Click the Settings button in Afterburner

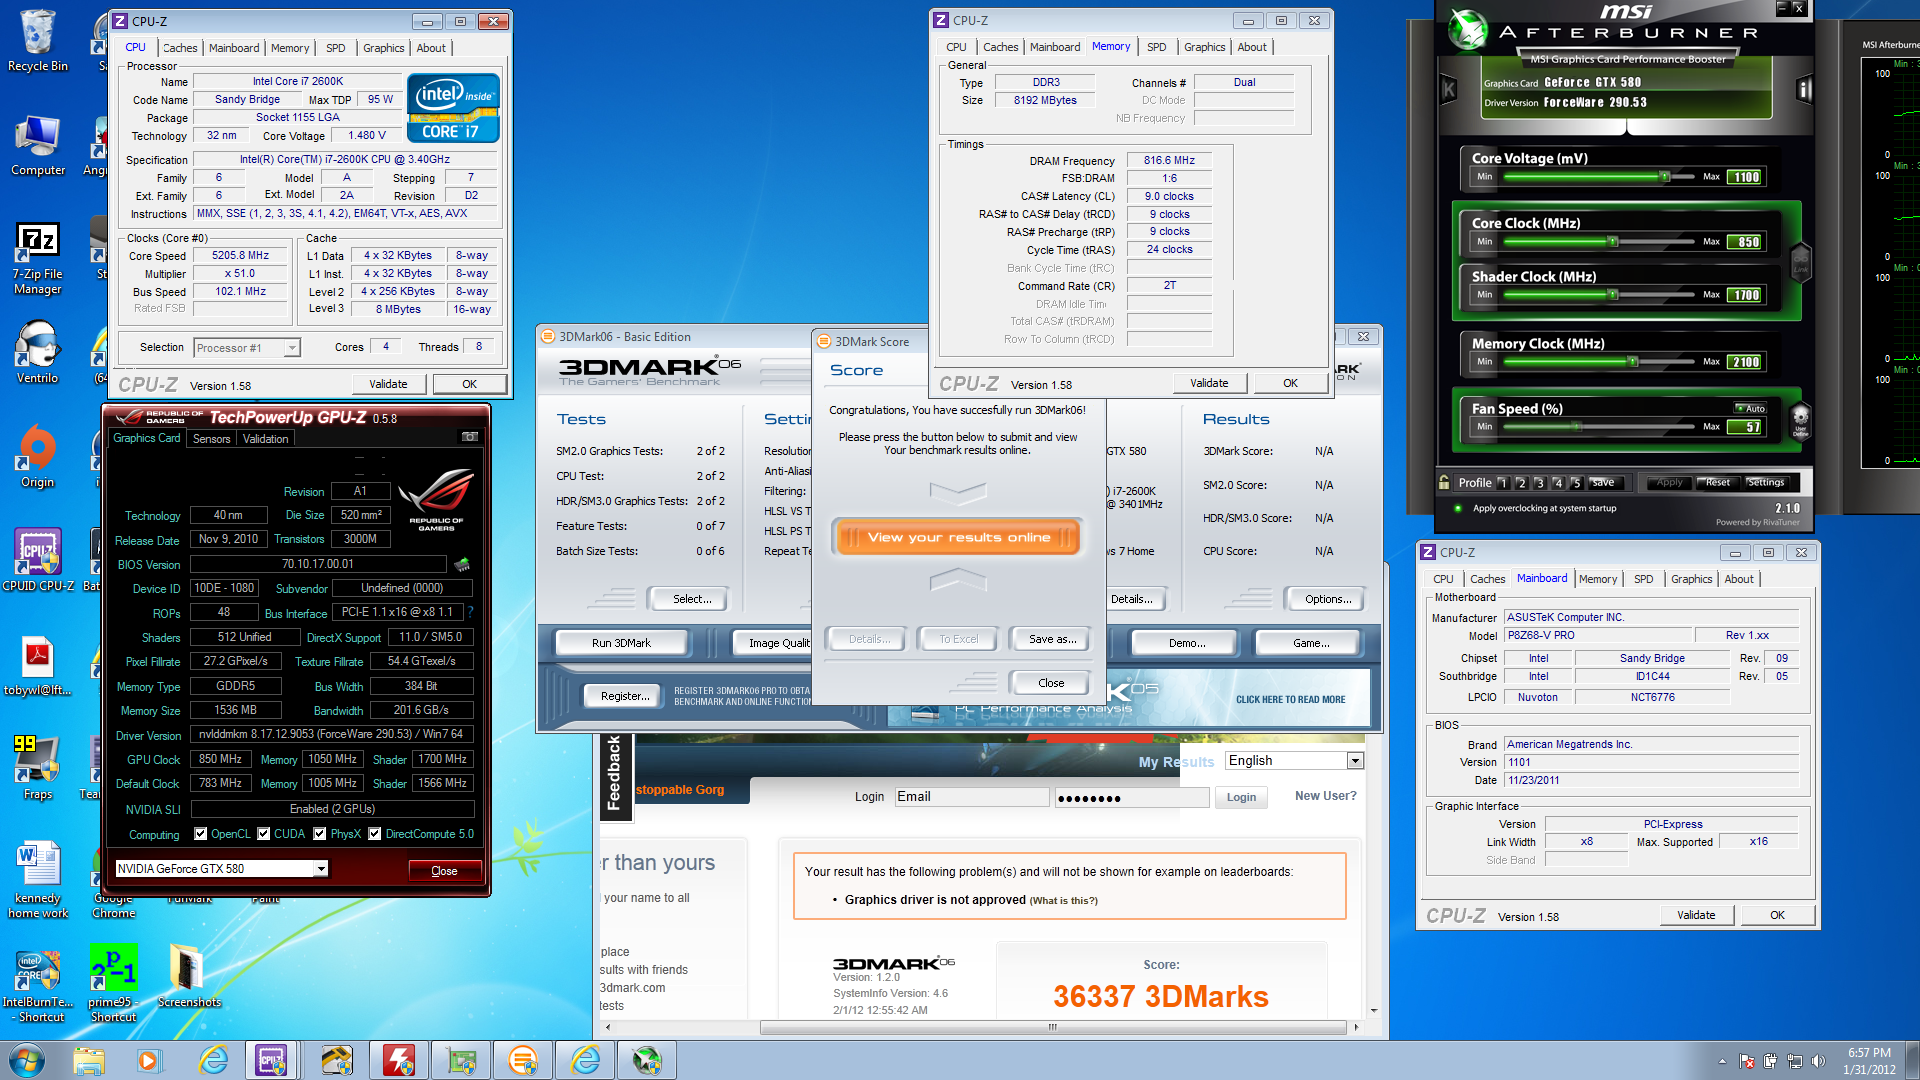(x=1765, y=483)
